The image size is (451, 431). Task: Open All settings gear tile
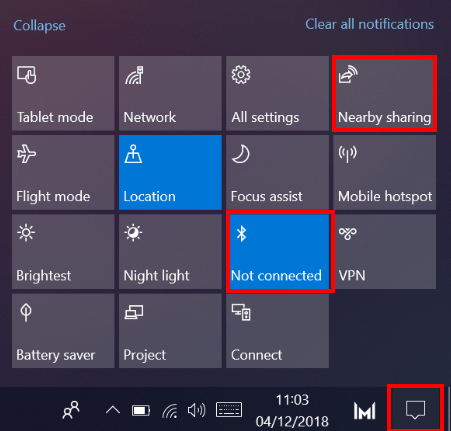pos(277,93)
